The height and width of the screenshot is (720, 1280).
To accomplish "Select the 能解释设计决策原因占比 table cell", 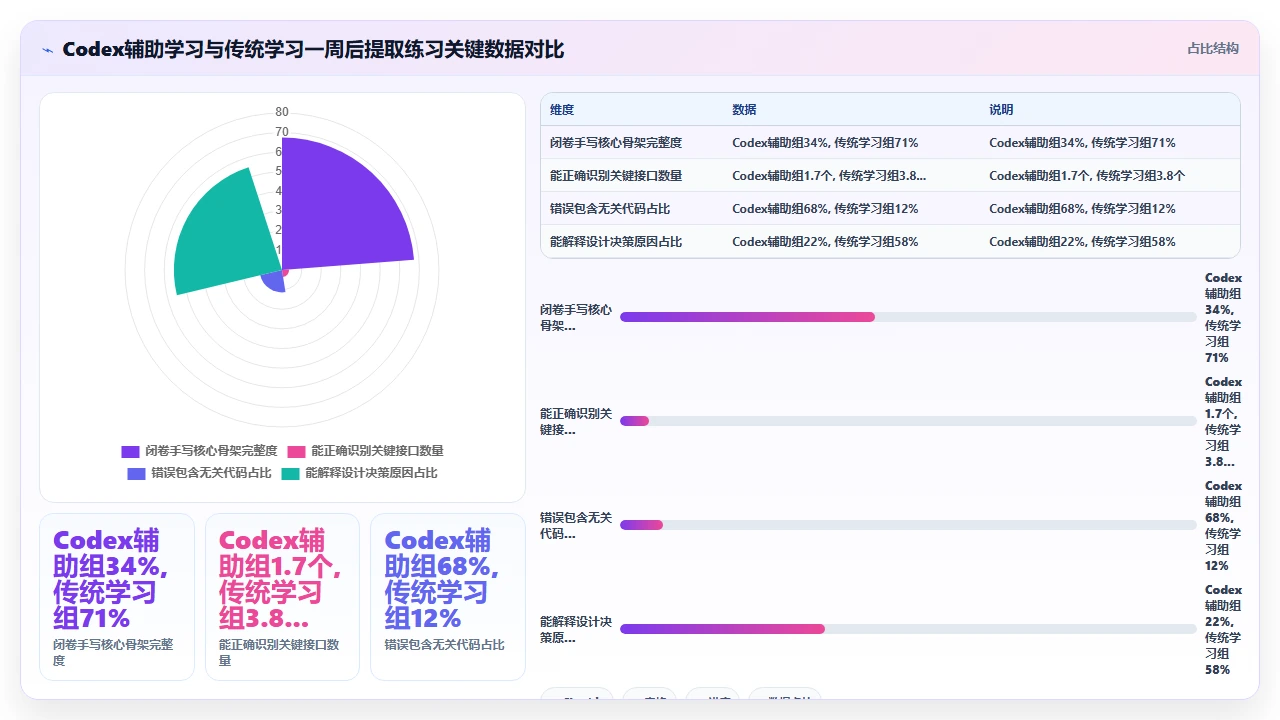I will click(616, 242).
